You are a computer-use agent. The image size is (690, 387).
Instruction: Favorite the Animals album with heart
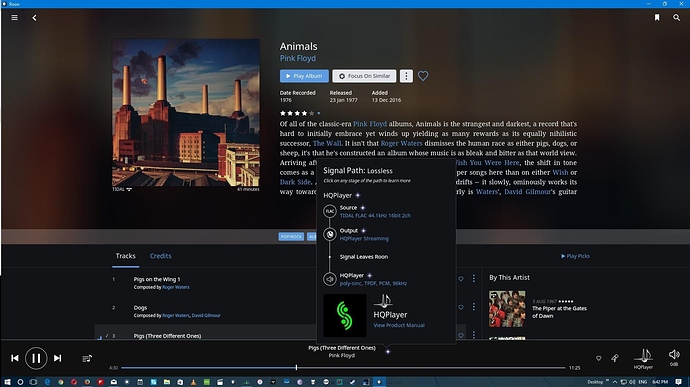point(423,76)
